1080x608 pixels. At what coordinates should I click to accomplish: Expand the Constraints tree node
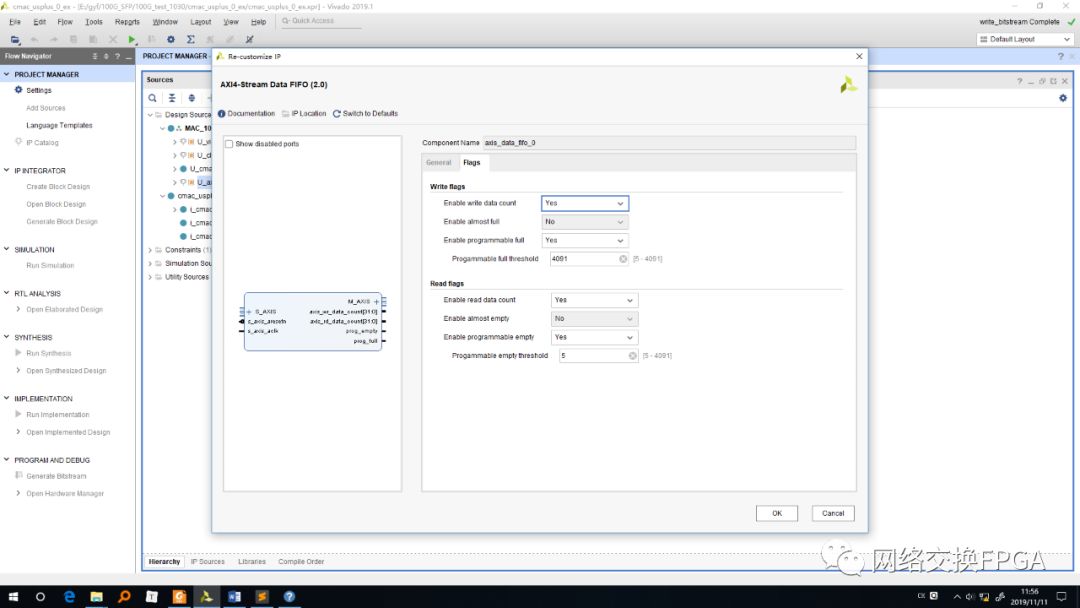tap(150, 250)
